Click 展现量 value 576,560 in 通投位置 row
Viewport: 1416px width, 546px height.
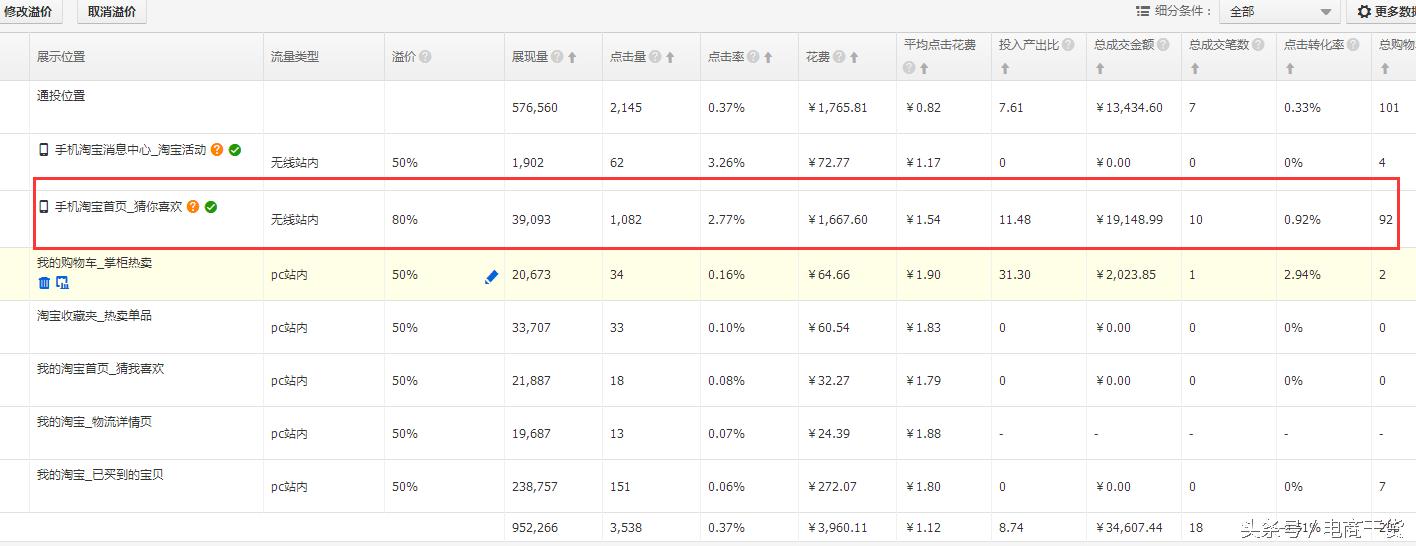coord(535,107)
